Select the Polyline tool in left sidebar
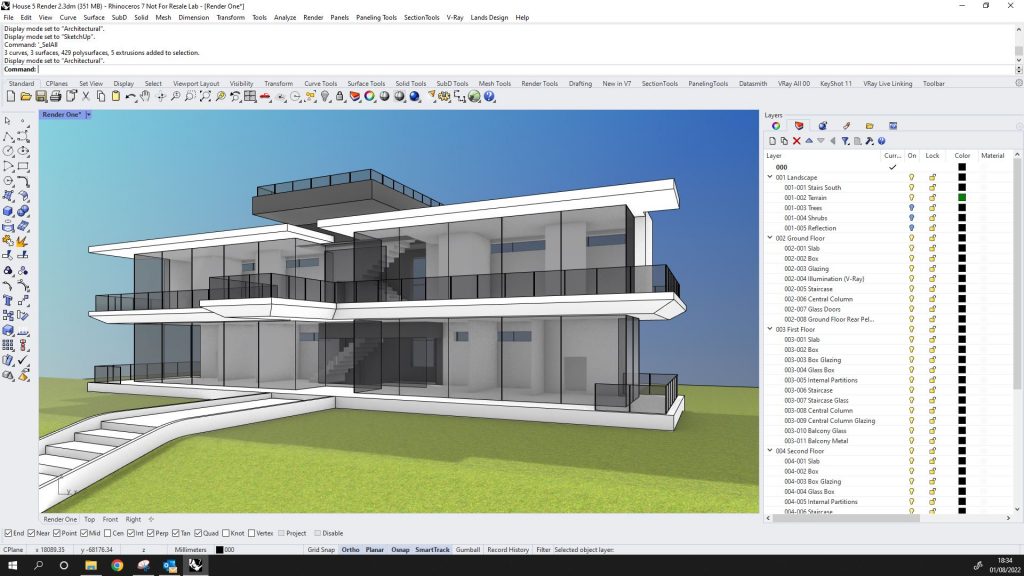1024x576 pixels. (x=8, y=136)
